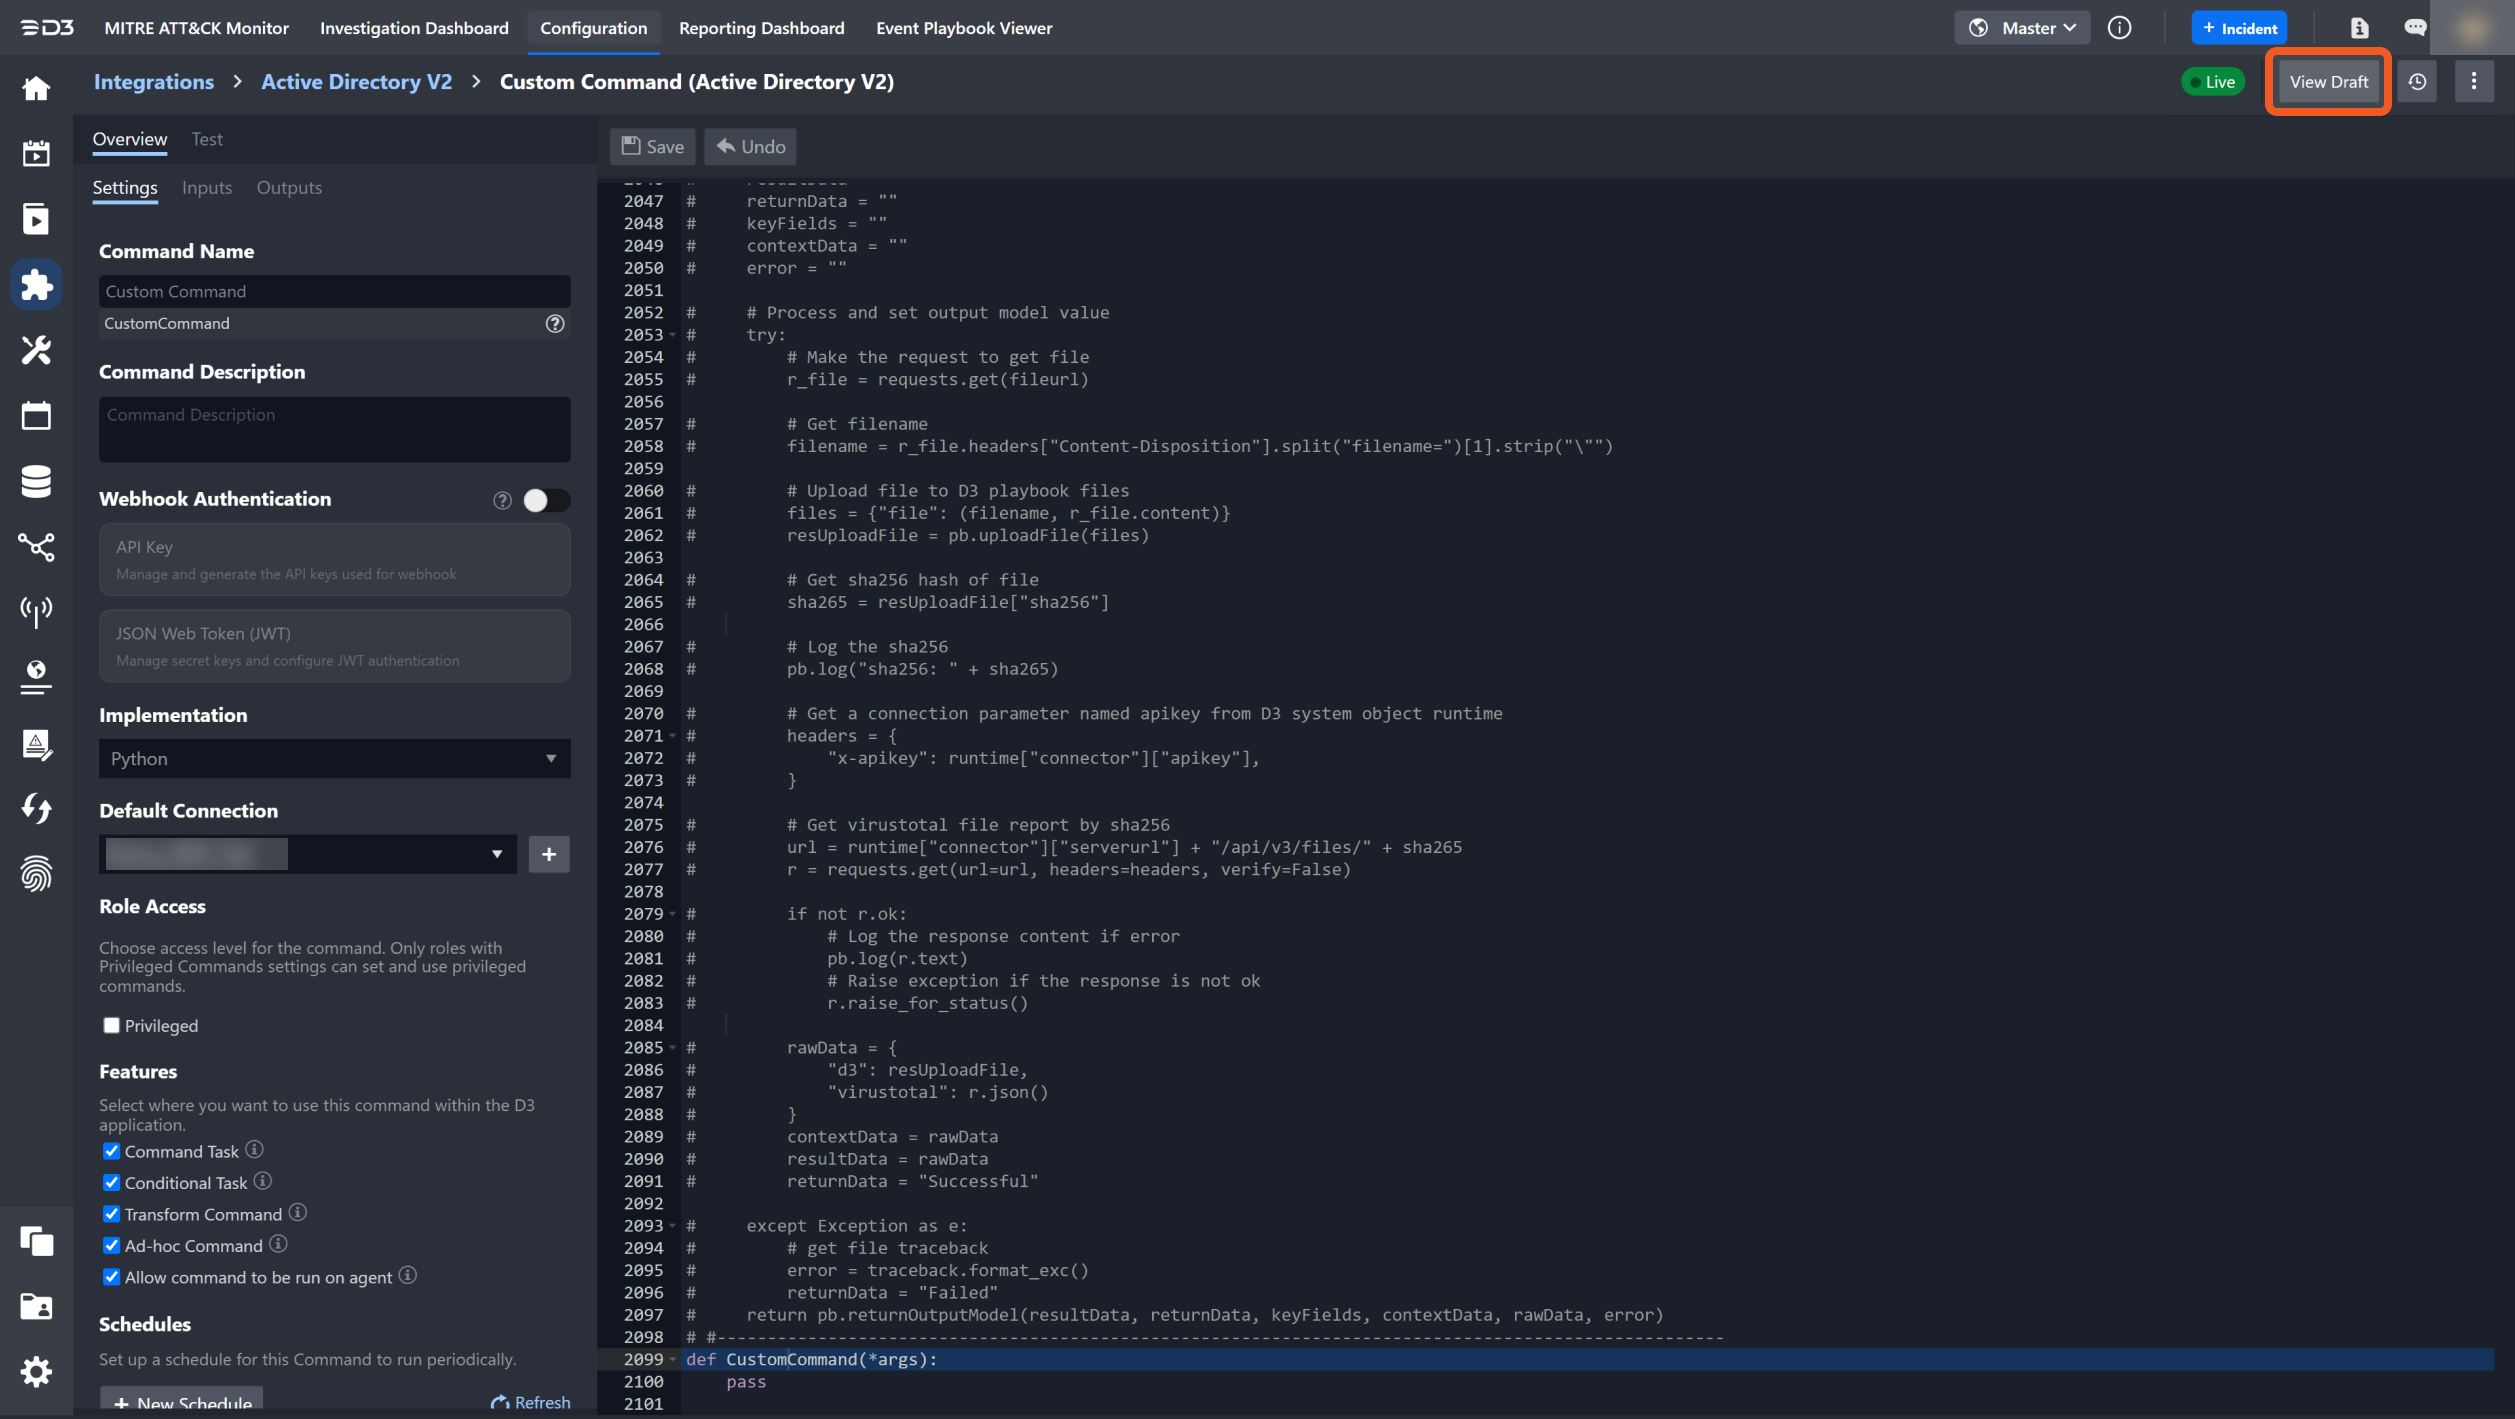Open the home icon in sidebar
Screen dimensions: 2515x1419
(36, 88)
